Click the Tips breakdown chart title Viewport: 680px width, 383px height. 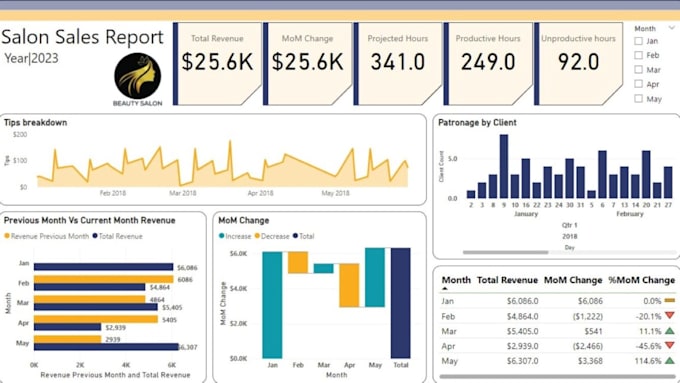[36, 122]
